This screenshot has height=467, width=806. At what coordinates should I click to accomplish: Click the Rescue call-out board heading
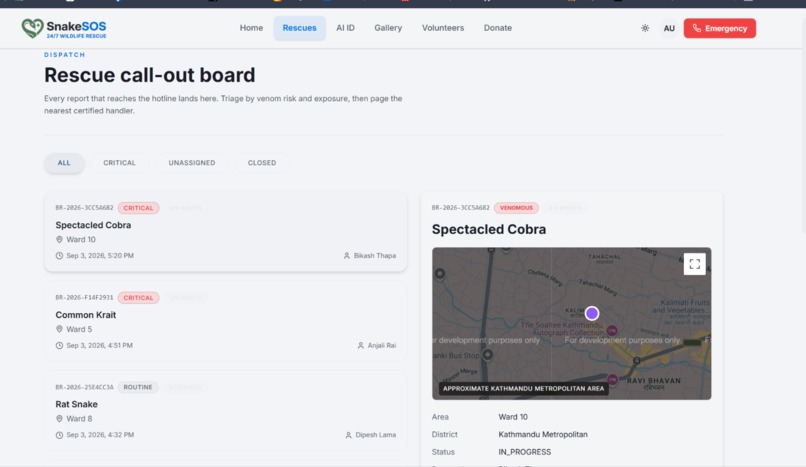150,75
